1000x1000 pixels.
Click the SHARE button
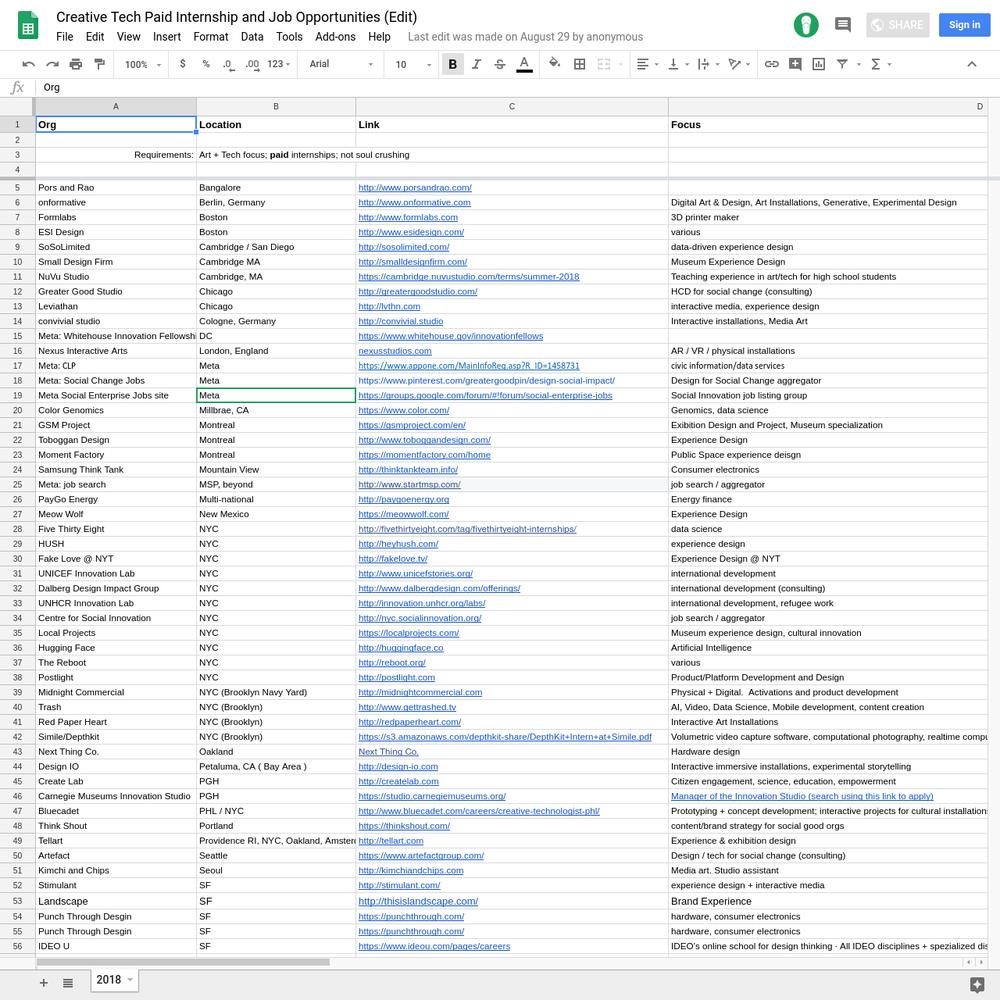897,25
